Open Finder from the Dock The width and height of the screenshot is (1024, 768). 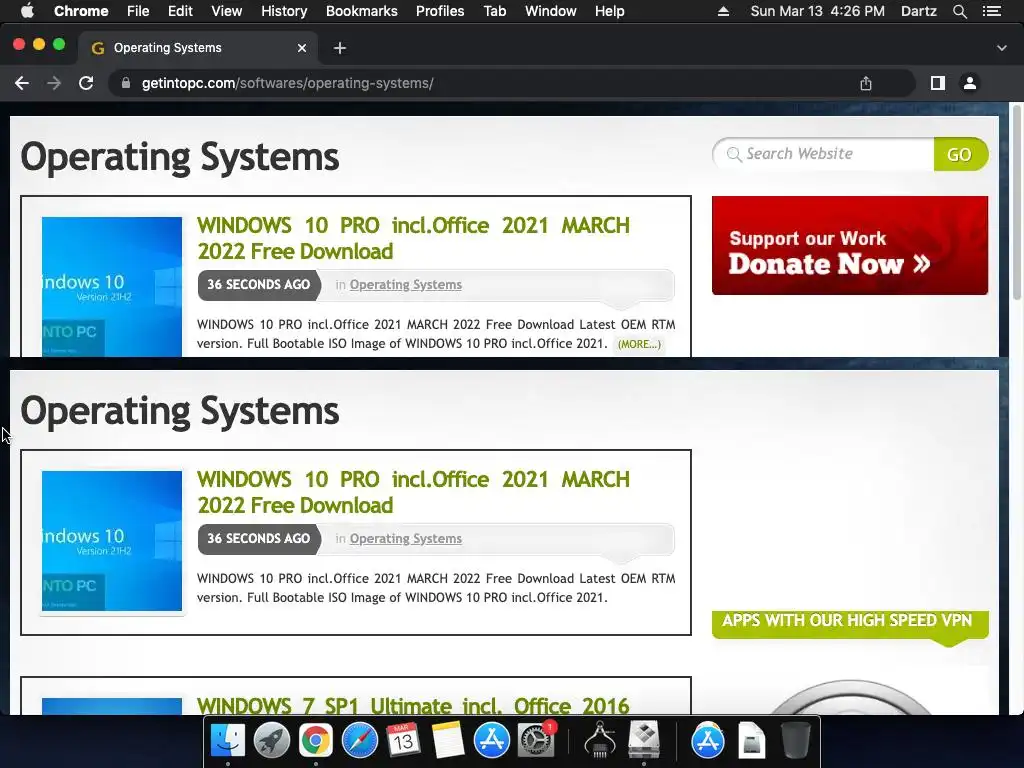coord(227,741)
